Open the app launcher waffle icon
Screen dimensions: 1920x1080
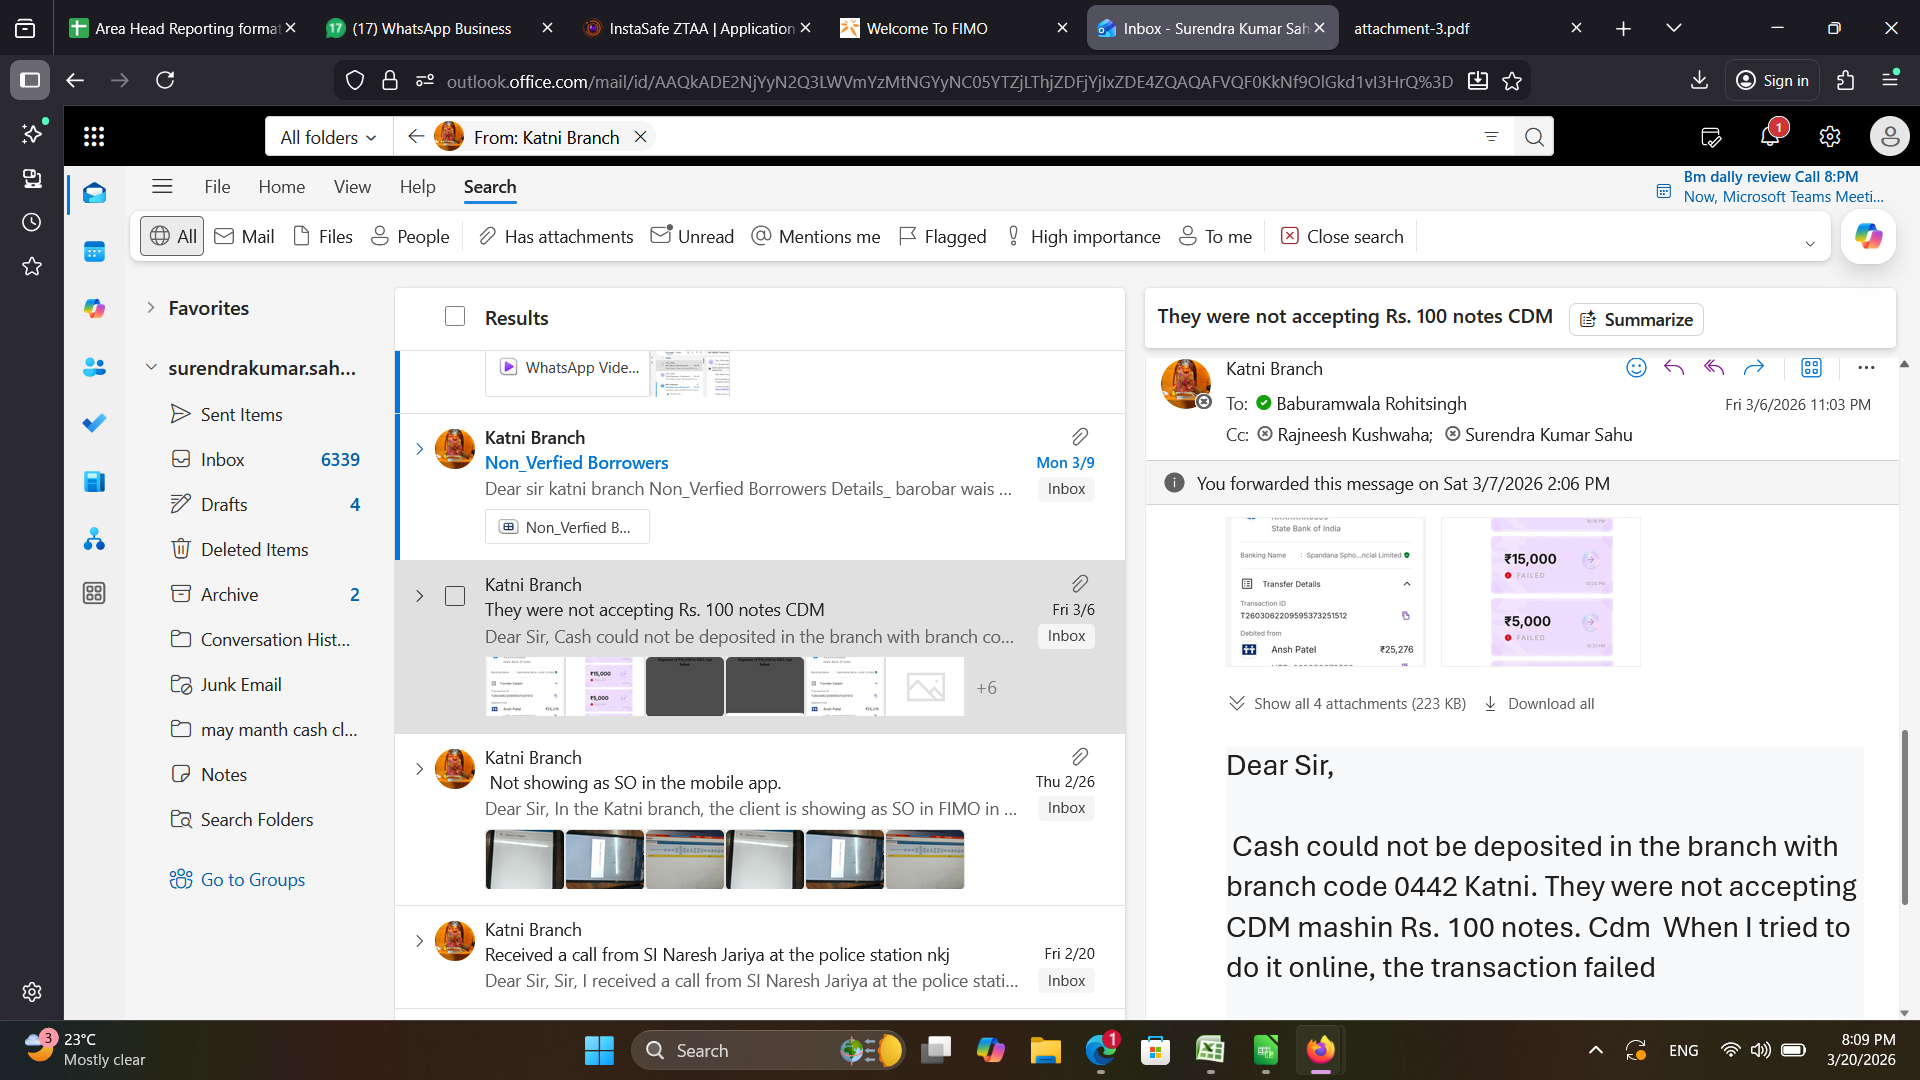coord(94,137)
